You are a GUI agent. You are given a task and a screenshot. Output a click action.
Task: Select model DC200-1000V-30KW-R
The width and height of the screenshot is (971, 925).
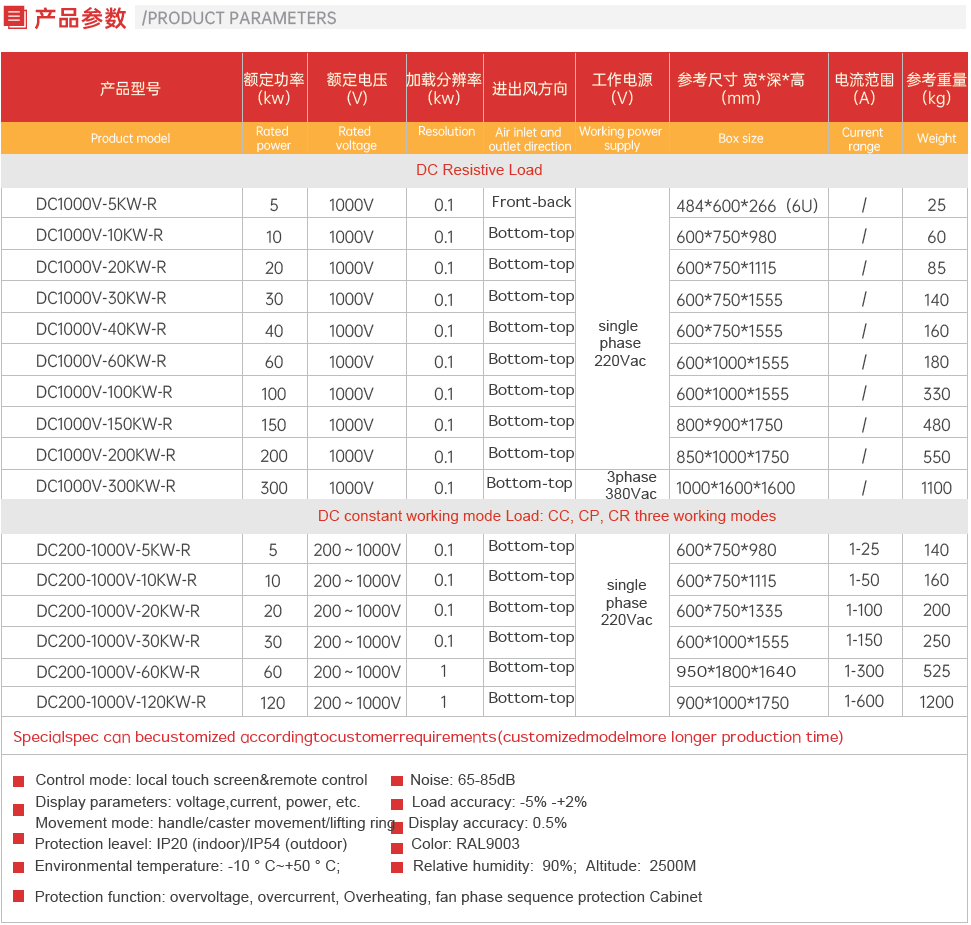pos(118,641)
